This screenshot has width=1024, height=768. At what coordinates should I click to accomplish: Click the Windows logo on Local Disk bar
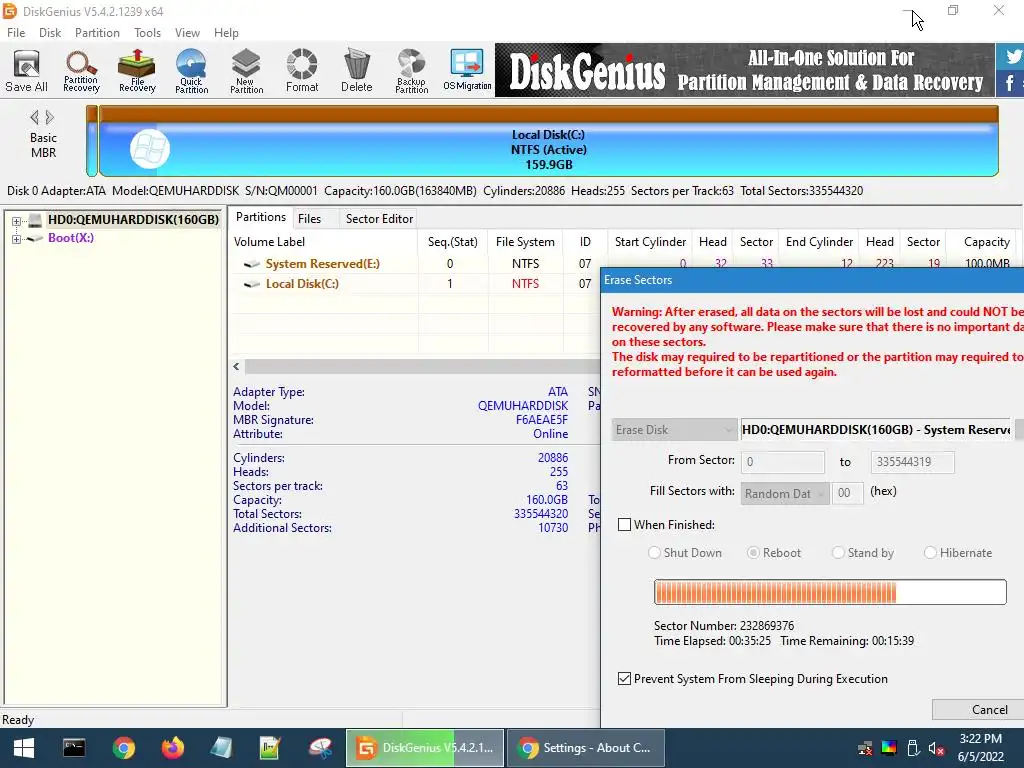tap(150, 150)
